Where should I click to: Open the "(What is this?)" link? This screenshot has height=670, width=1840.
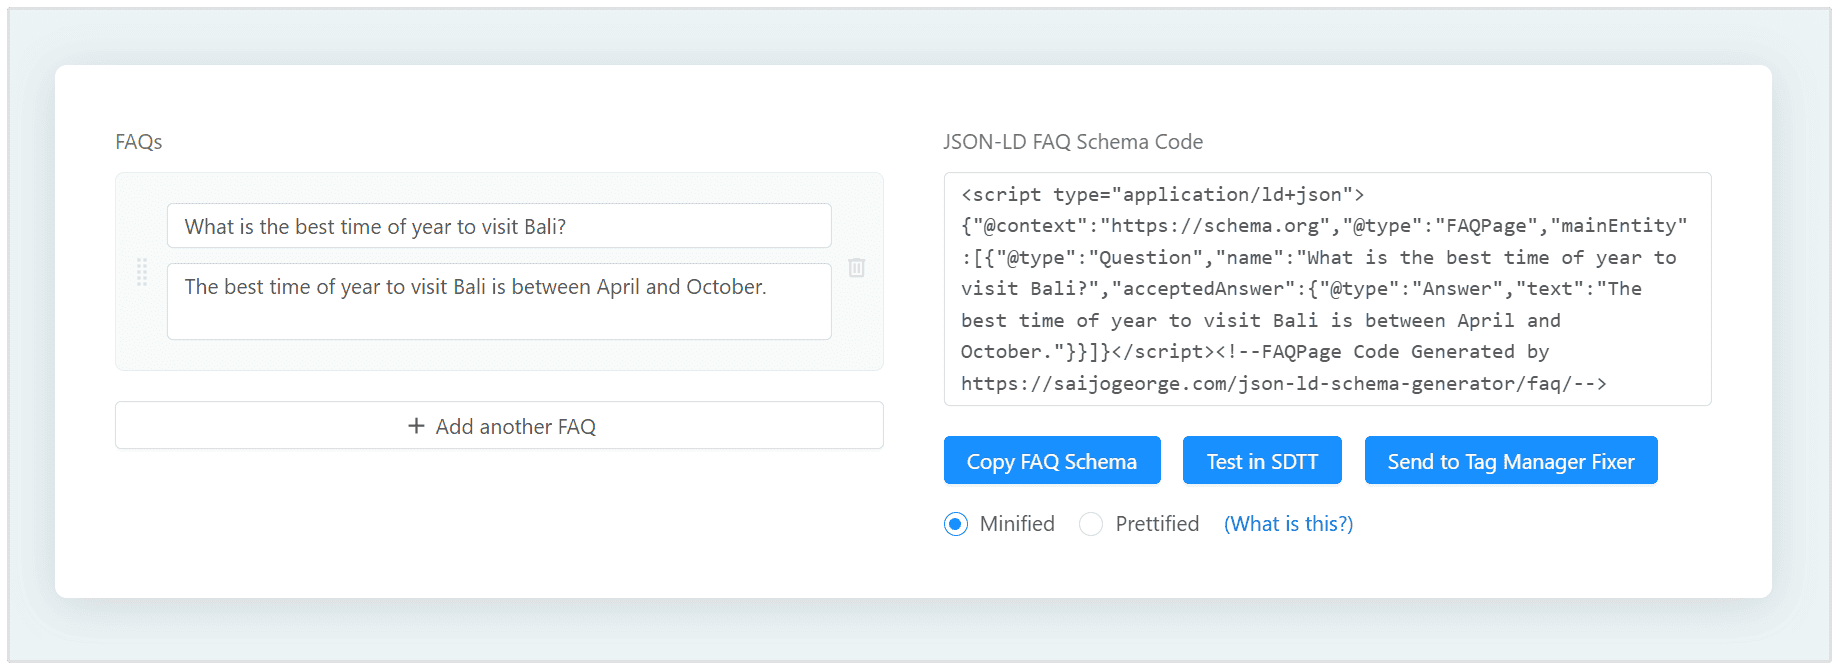(x=1287, y=523)
